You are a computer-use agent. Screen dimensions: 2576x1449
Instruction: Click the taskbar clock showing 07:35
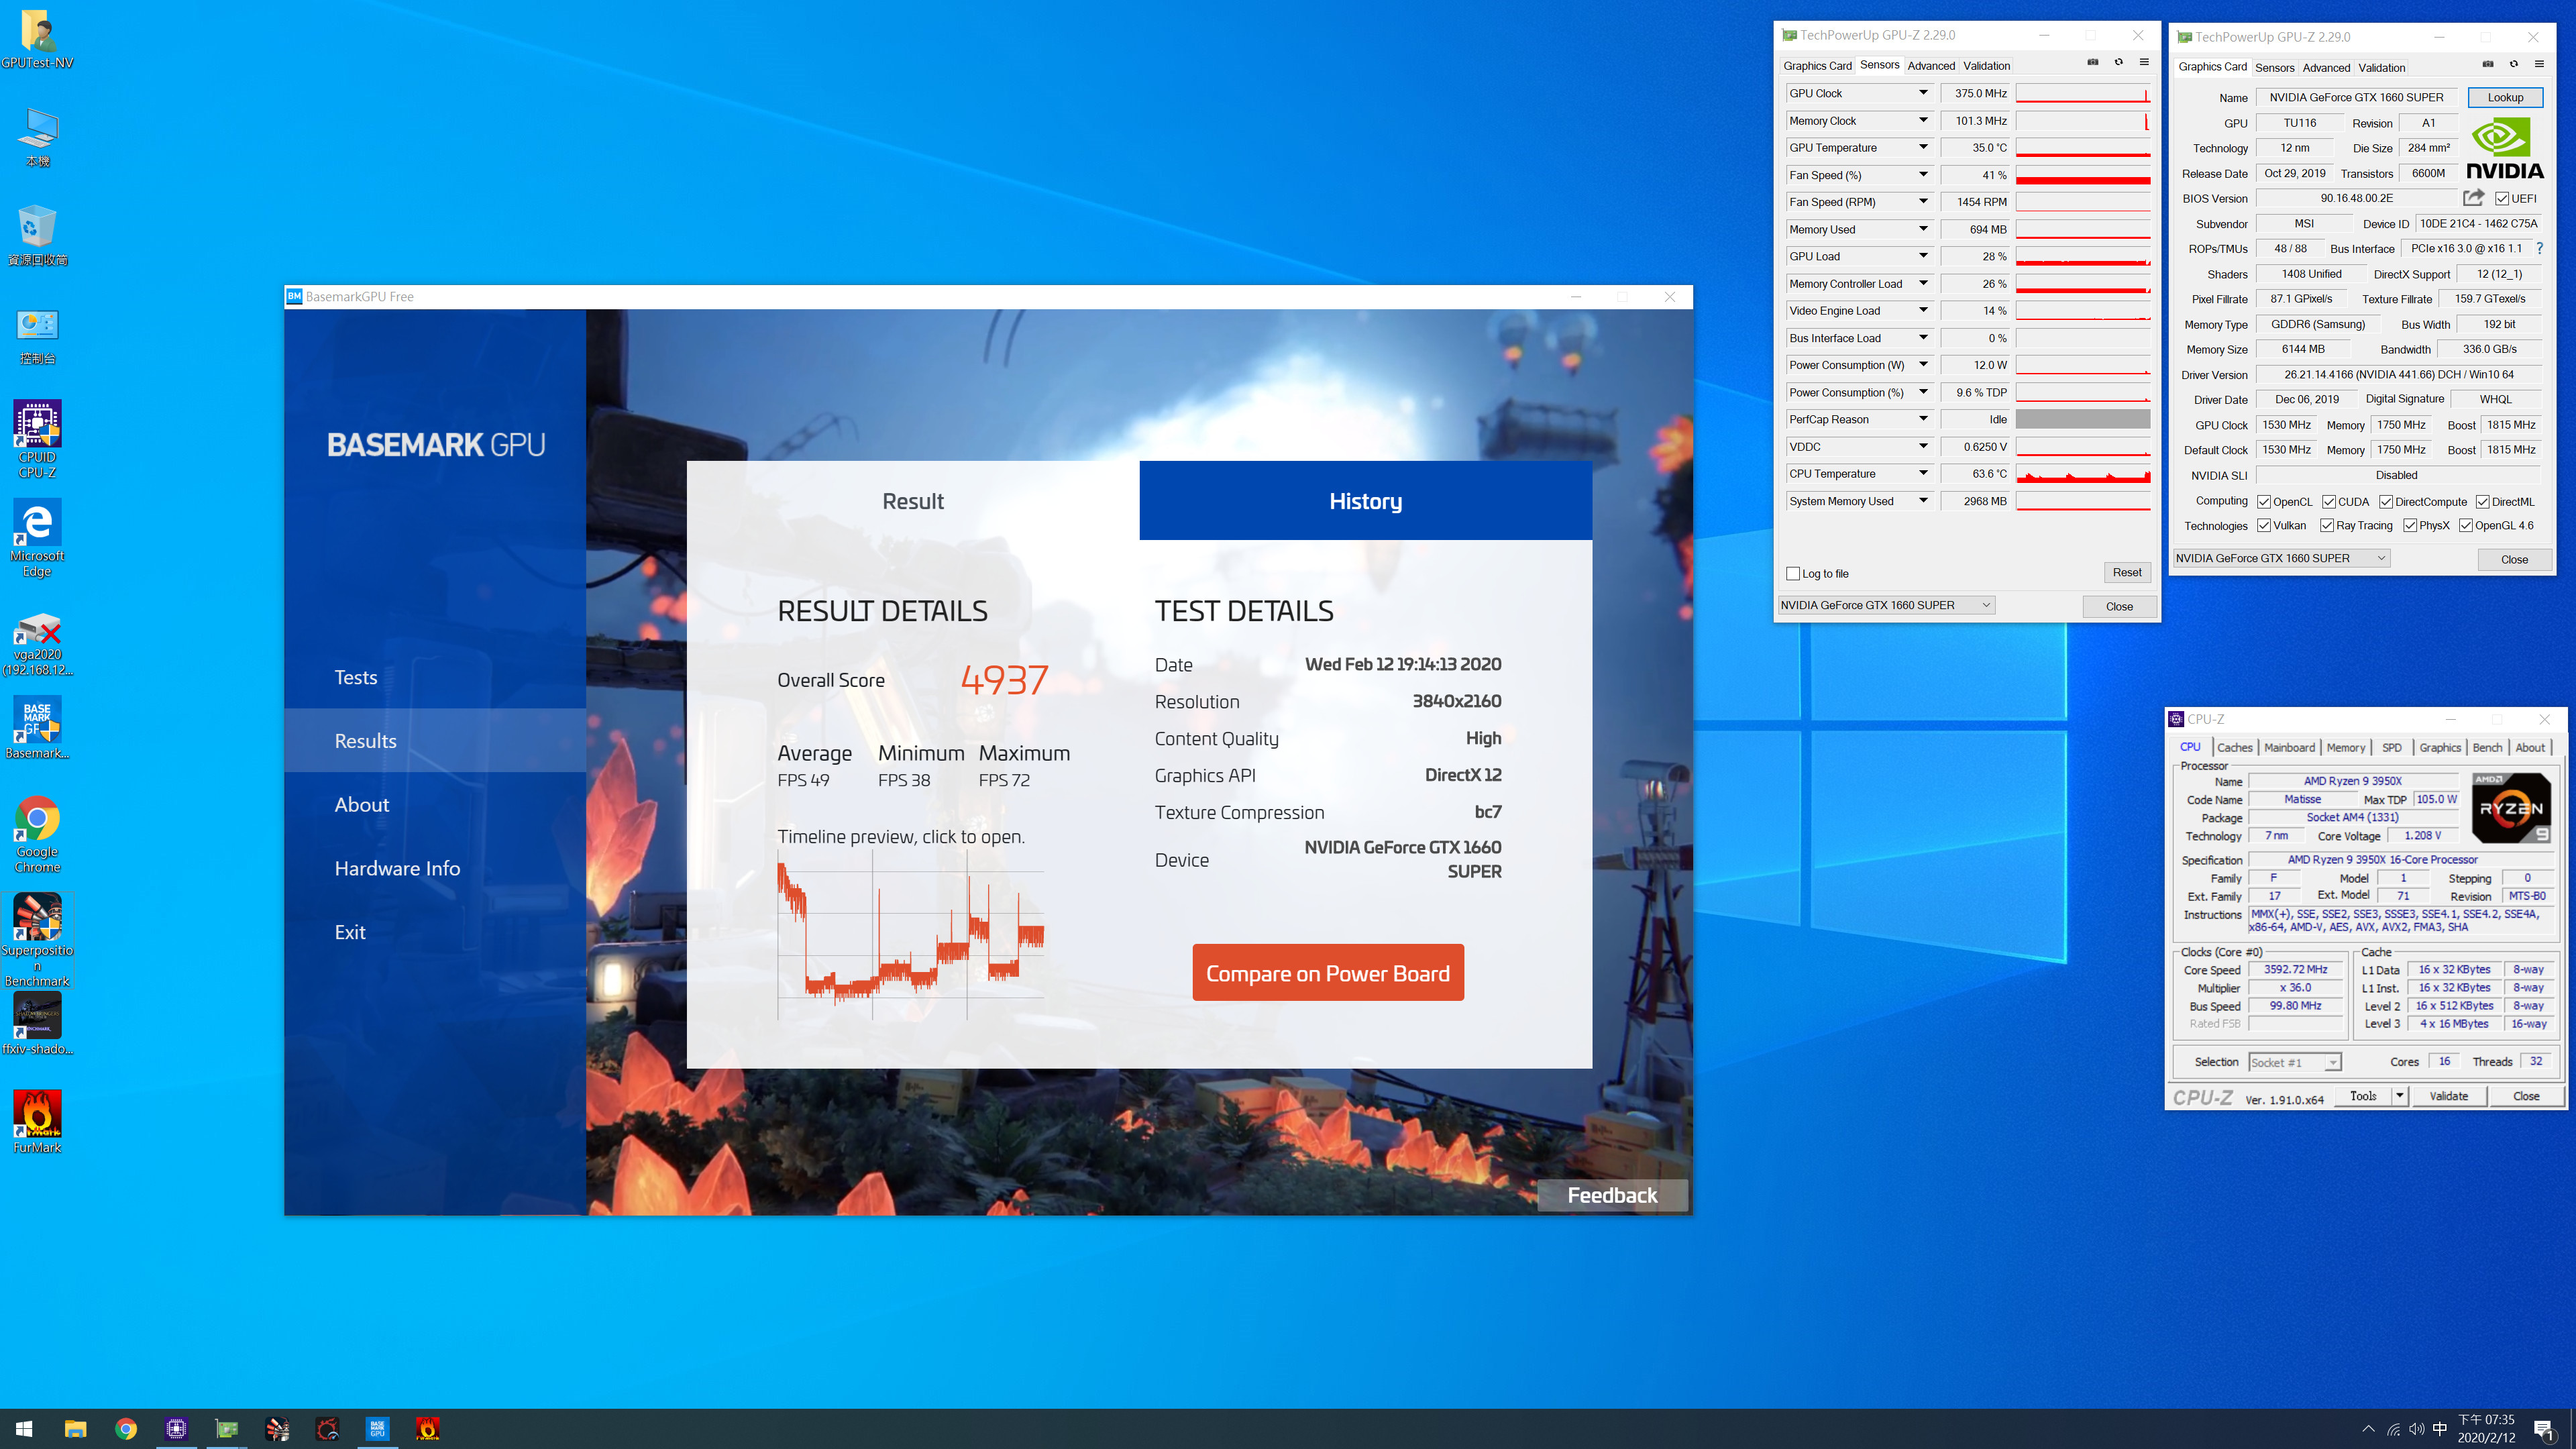(x=2486, y=1429)
